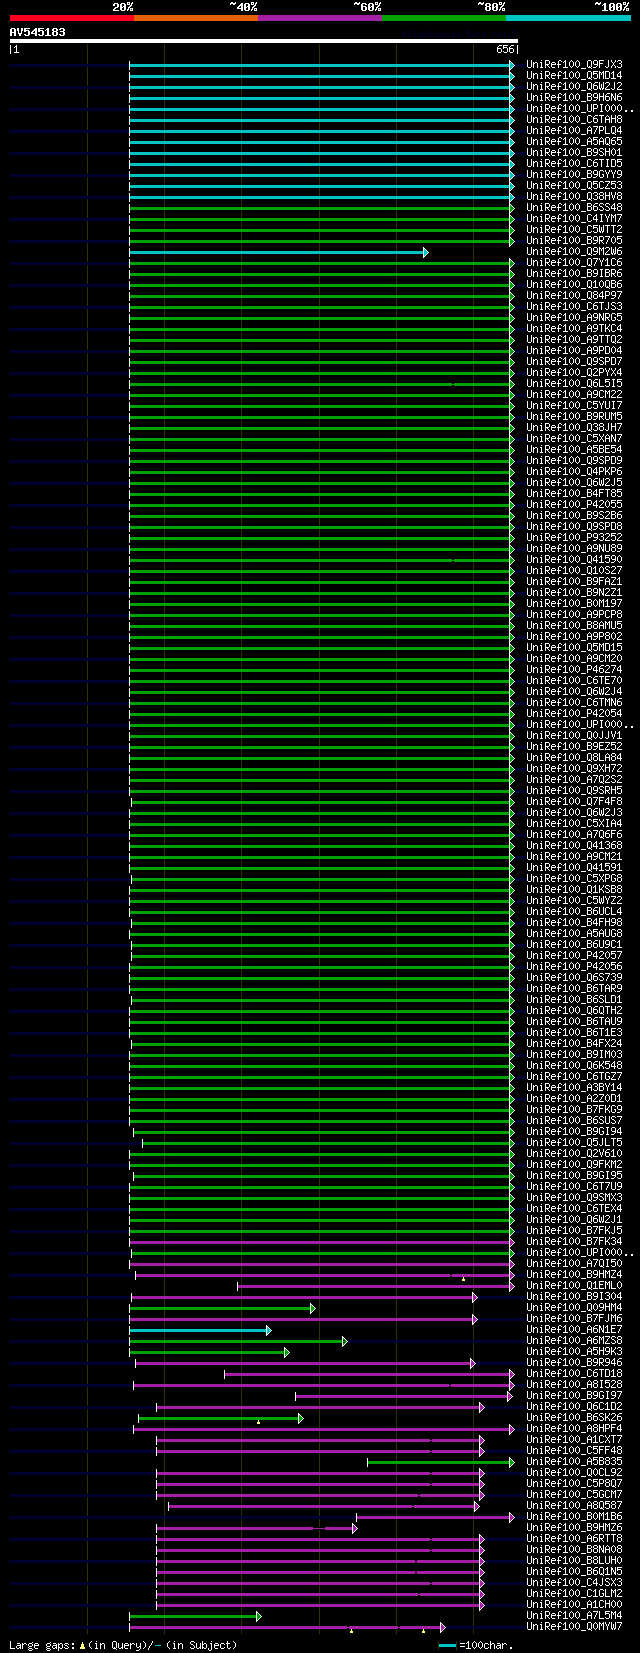The height and width of the screenshot is (1653, 640).
Task: Click the red 20% identity legend segment
Action: [x=72, y=17]
